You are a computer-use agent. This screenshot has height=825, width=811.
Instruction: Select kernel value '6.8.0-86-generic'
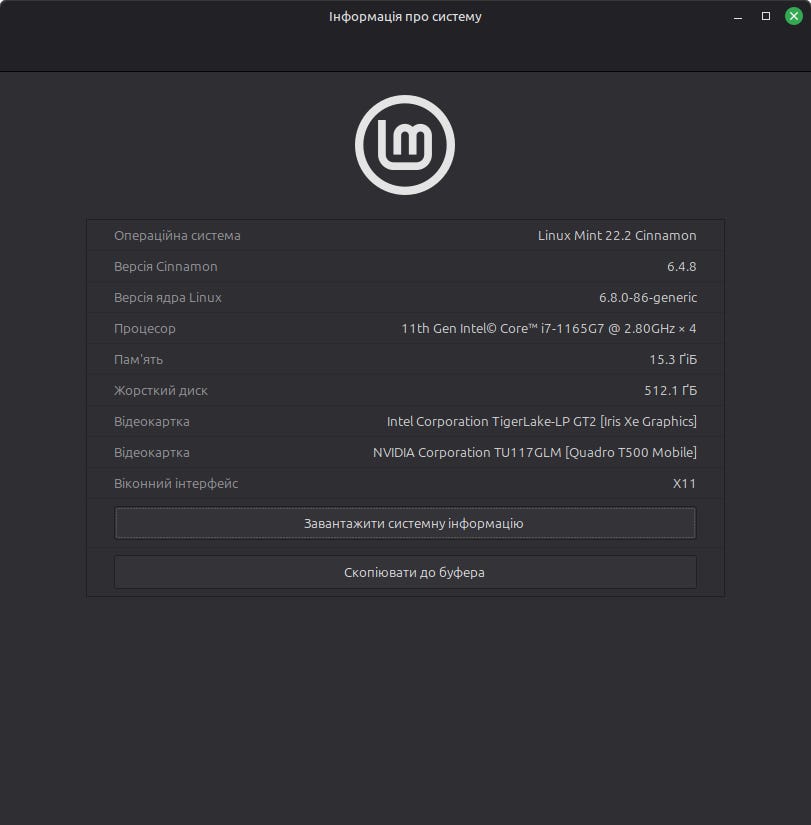648,297
